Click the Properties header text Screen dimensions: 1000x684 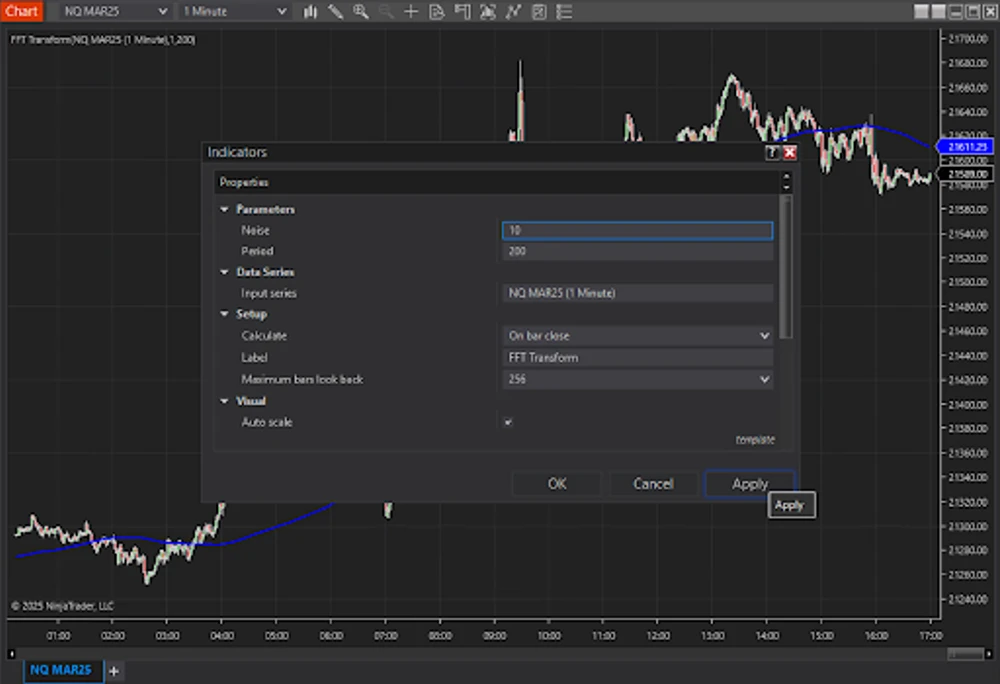(244, 182)
